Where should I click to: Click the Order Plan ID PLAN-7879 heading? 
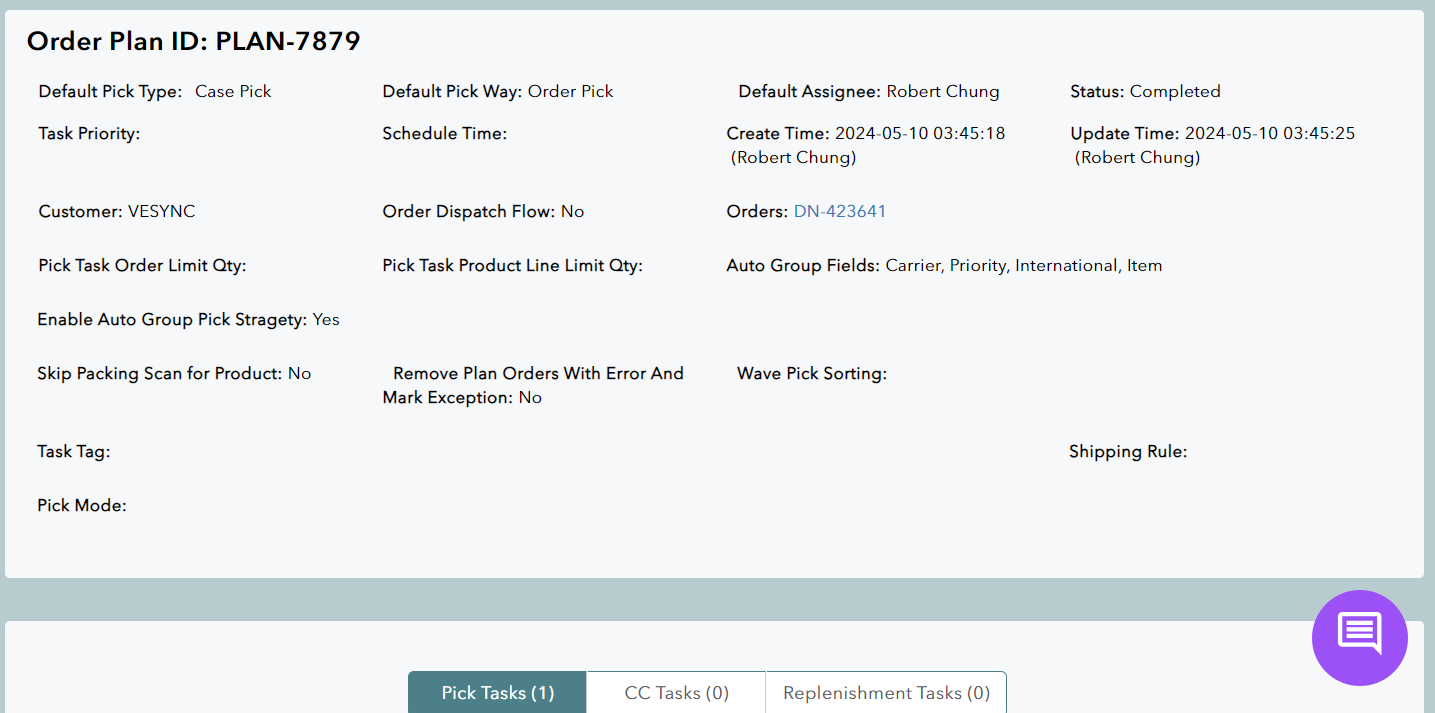[x=193, y=41]
